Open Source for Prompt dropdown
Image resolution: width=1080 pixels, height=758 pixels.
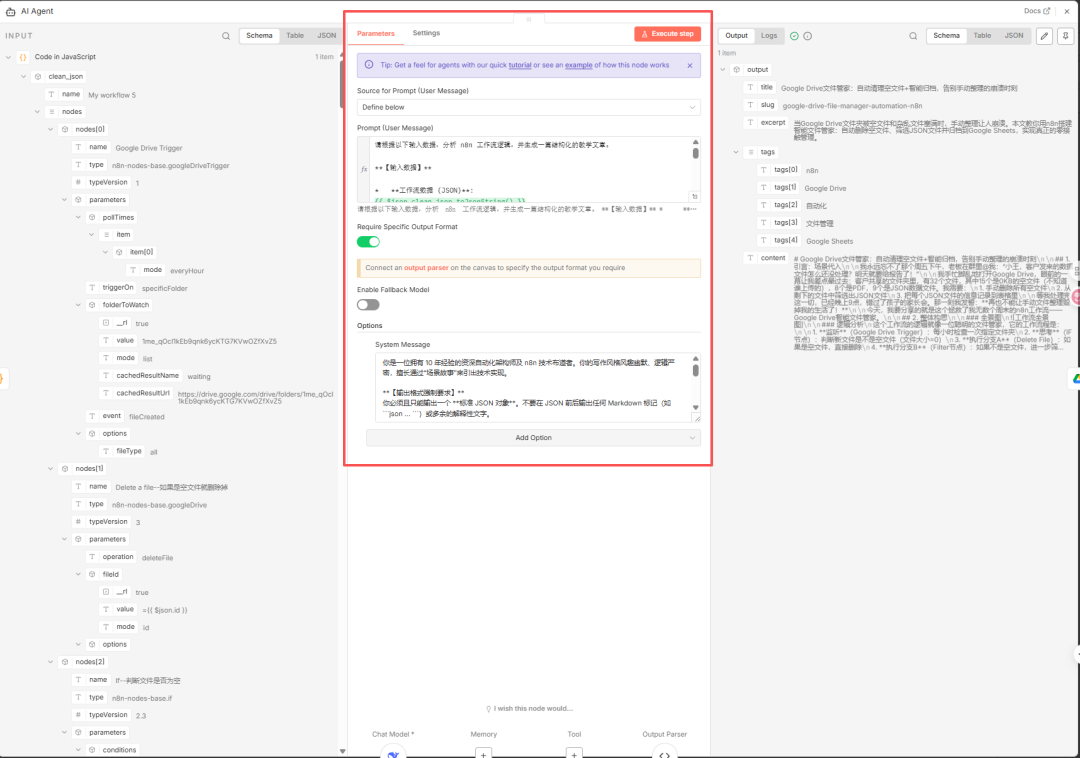(528, 107)
